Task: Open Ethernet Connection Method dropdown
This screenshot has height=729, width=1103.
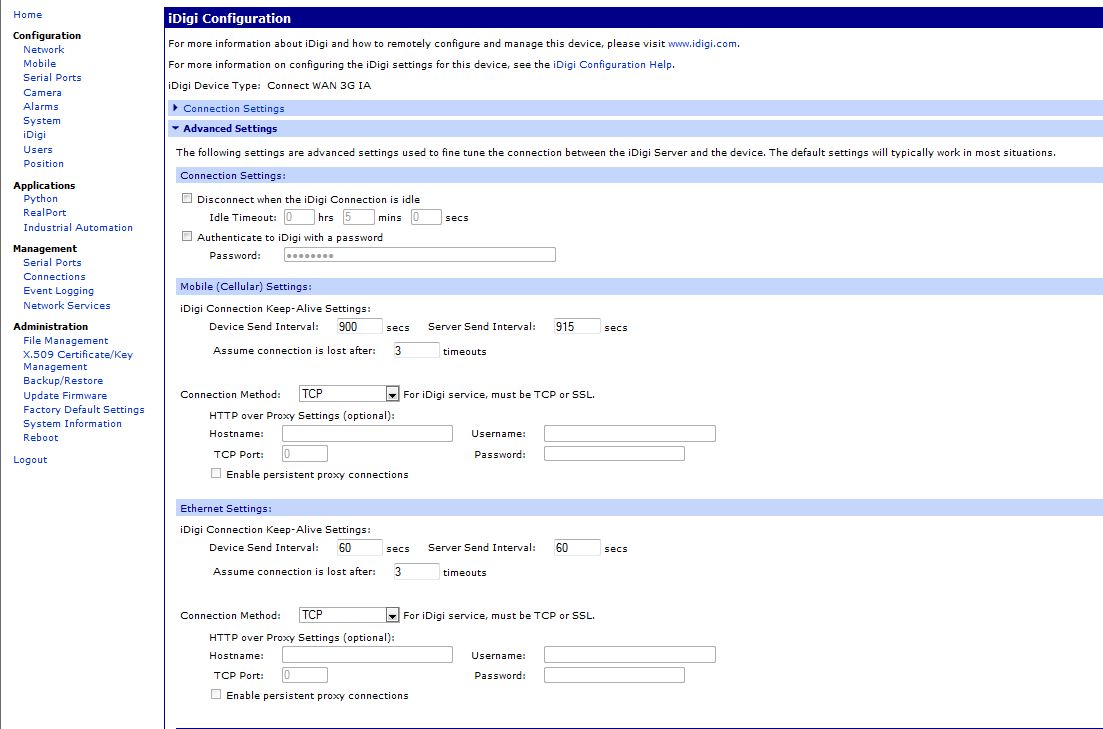Action: [349, 615]
